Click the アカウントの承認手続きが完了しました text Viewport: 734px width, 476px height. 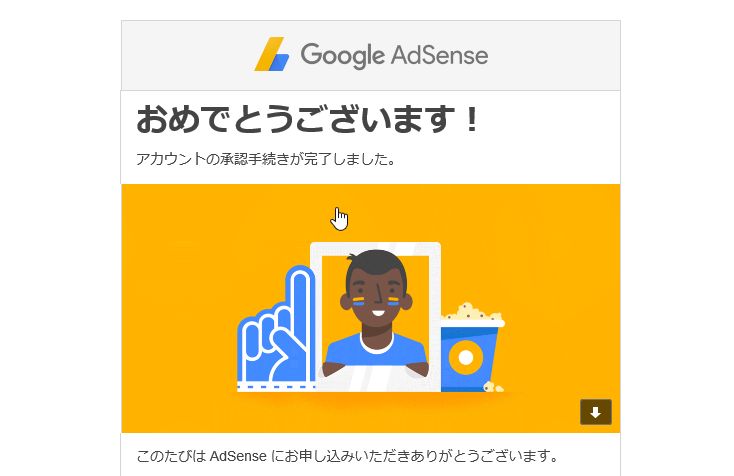pos(265,159)
